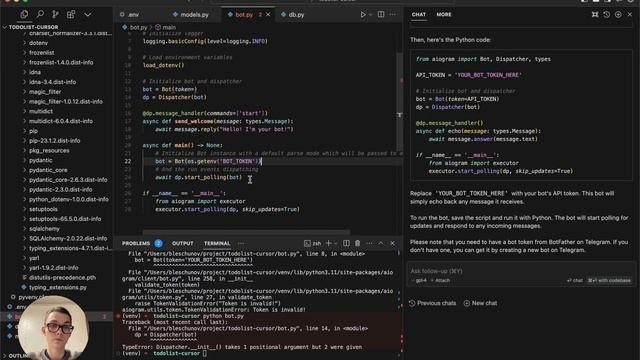This screenshot has height=360, width=640.
Task: Open the Source Control view icon
Action: click(x=55, y=15)
